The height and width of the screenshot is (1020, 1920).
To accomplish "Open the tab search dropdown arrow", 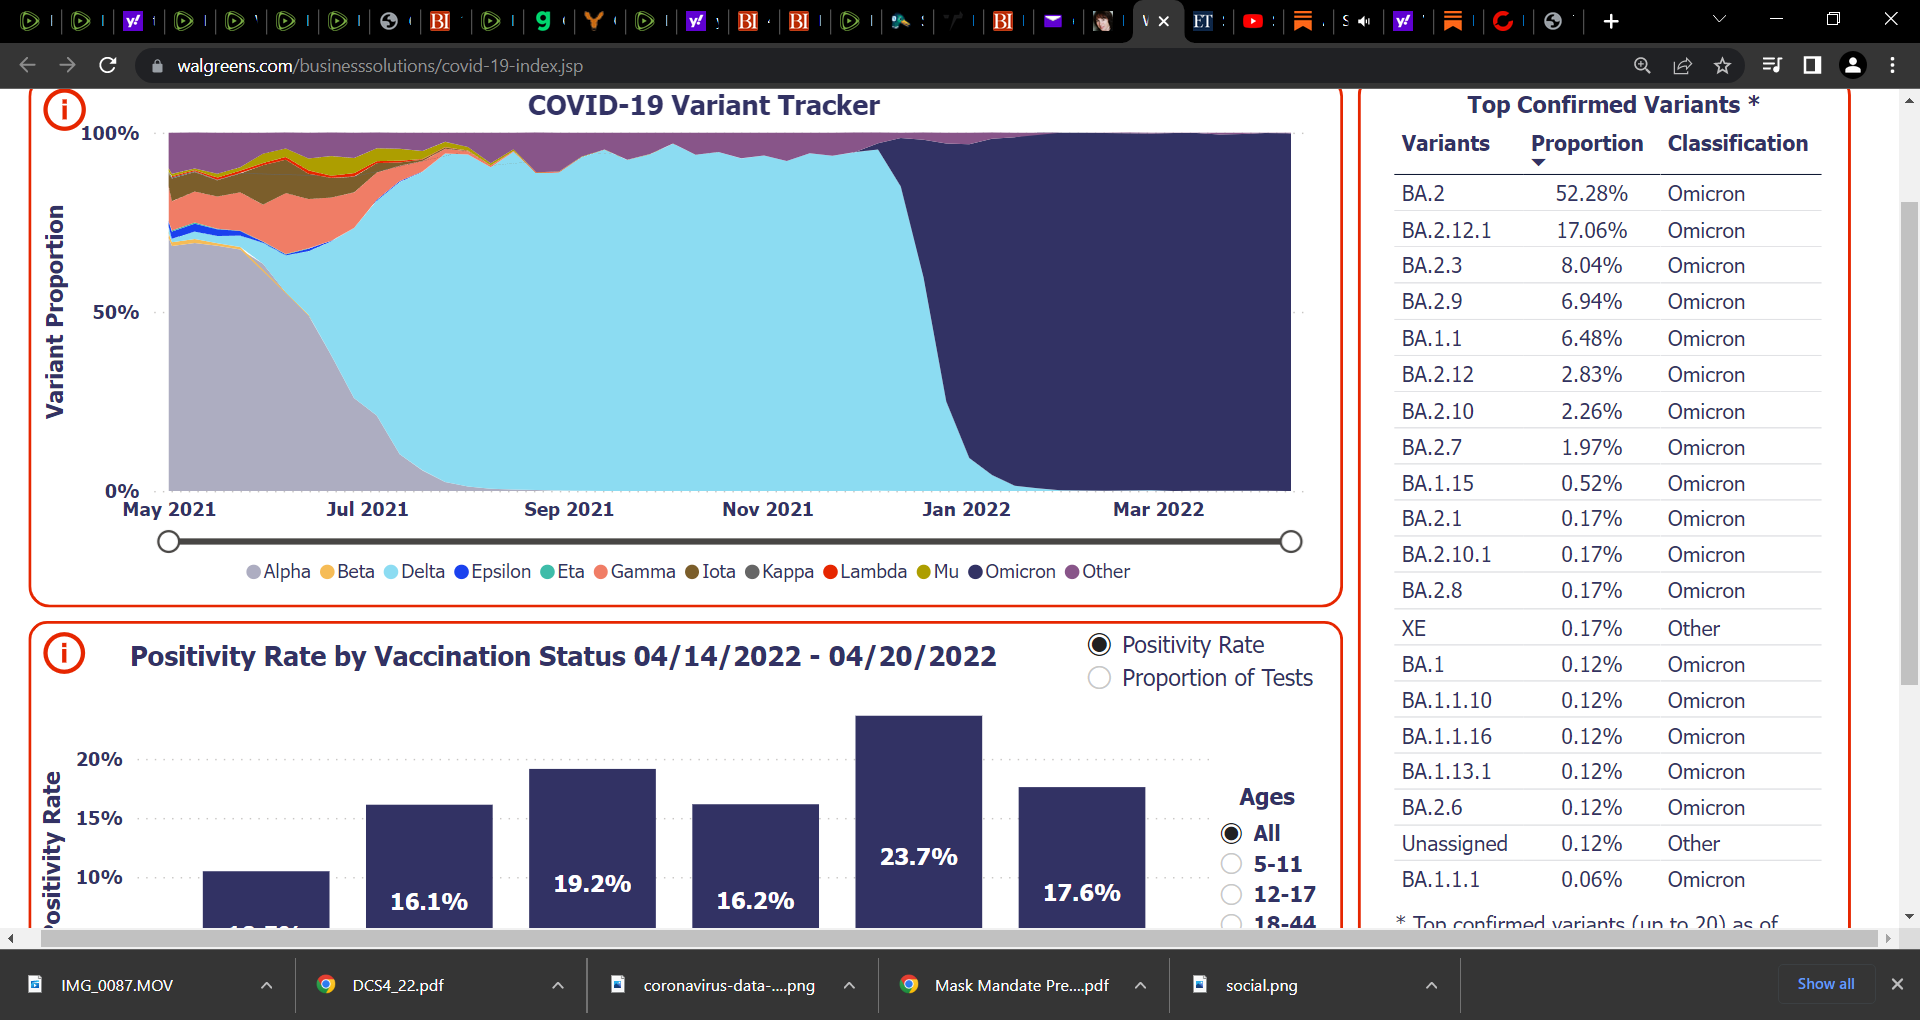I will (x=1719, y=19).
